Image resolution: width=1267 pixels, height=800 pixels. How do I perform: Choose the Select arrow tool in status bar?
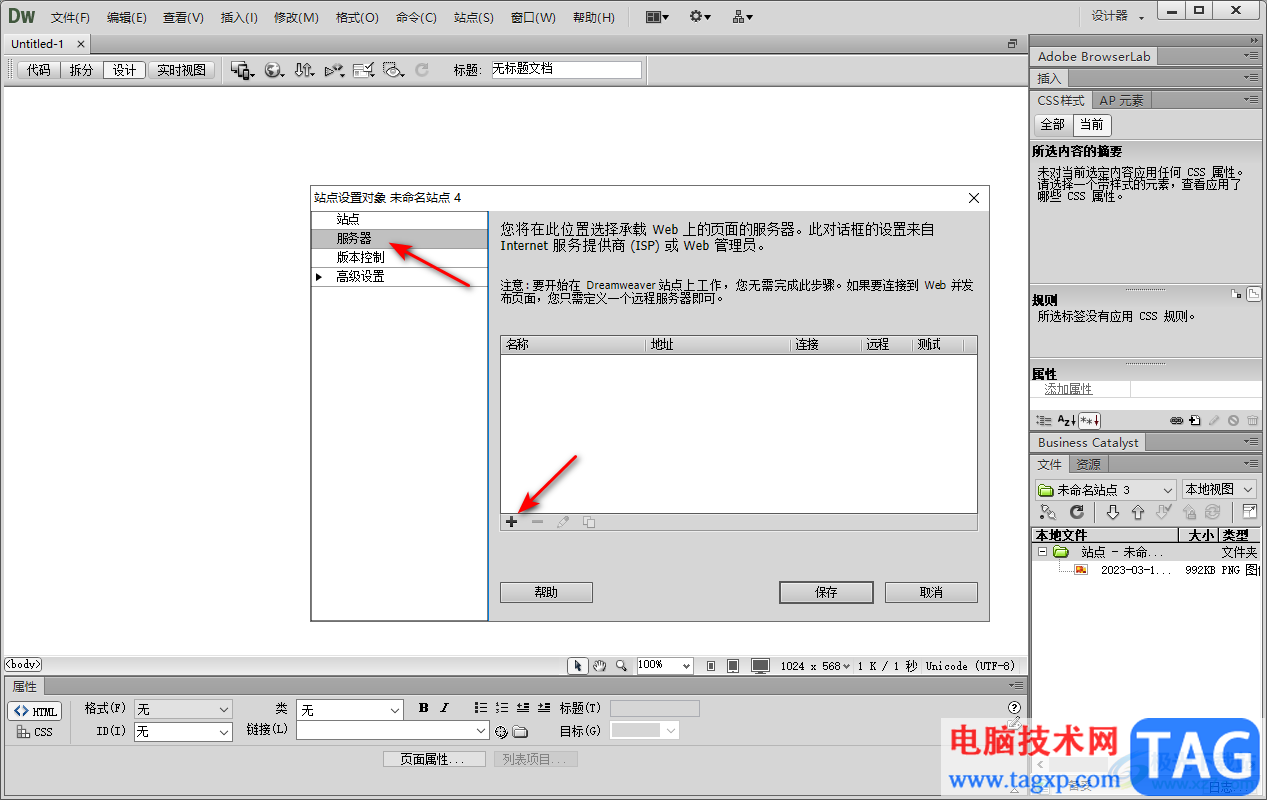tap(578, 665)
